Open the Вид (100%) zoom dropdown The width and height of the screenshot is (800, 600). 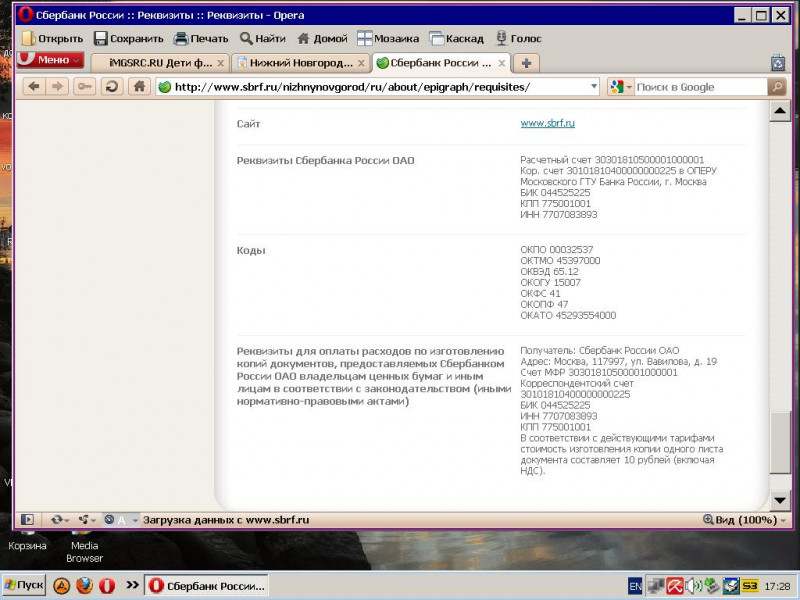744,520
